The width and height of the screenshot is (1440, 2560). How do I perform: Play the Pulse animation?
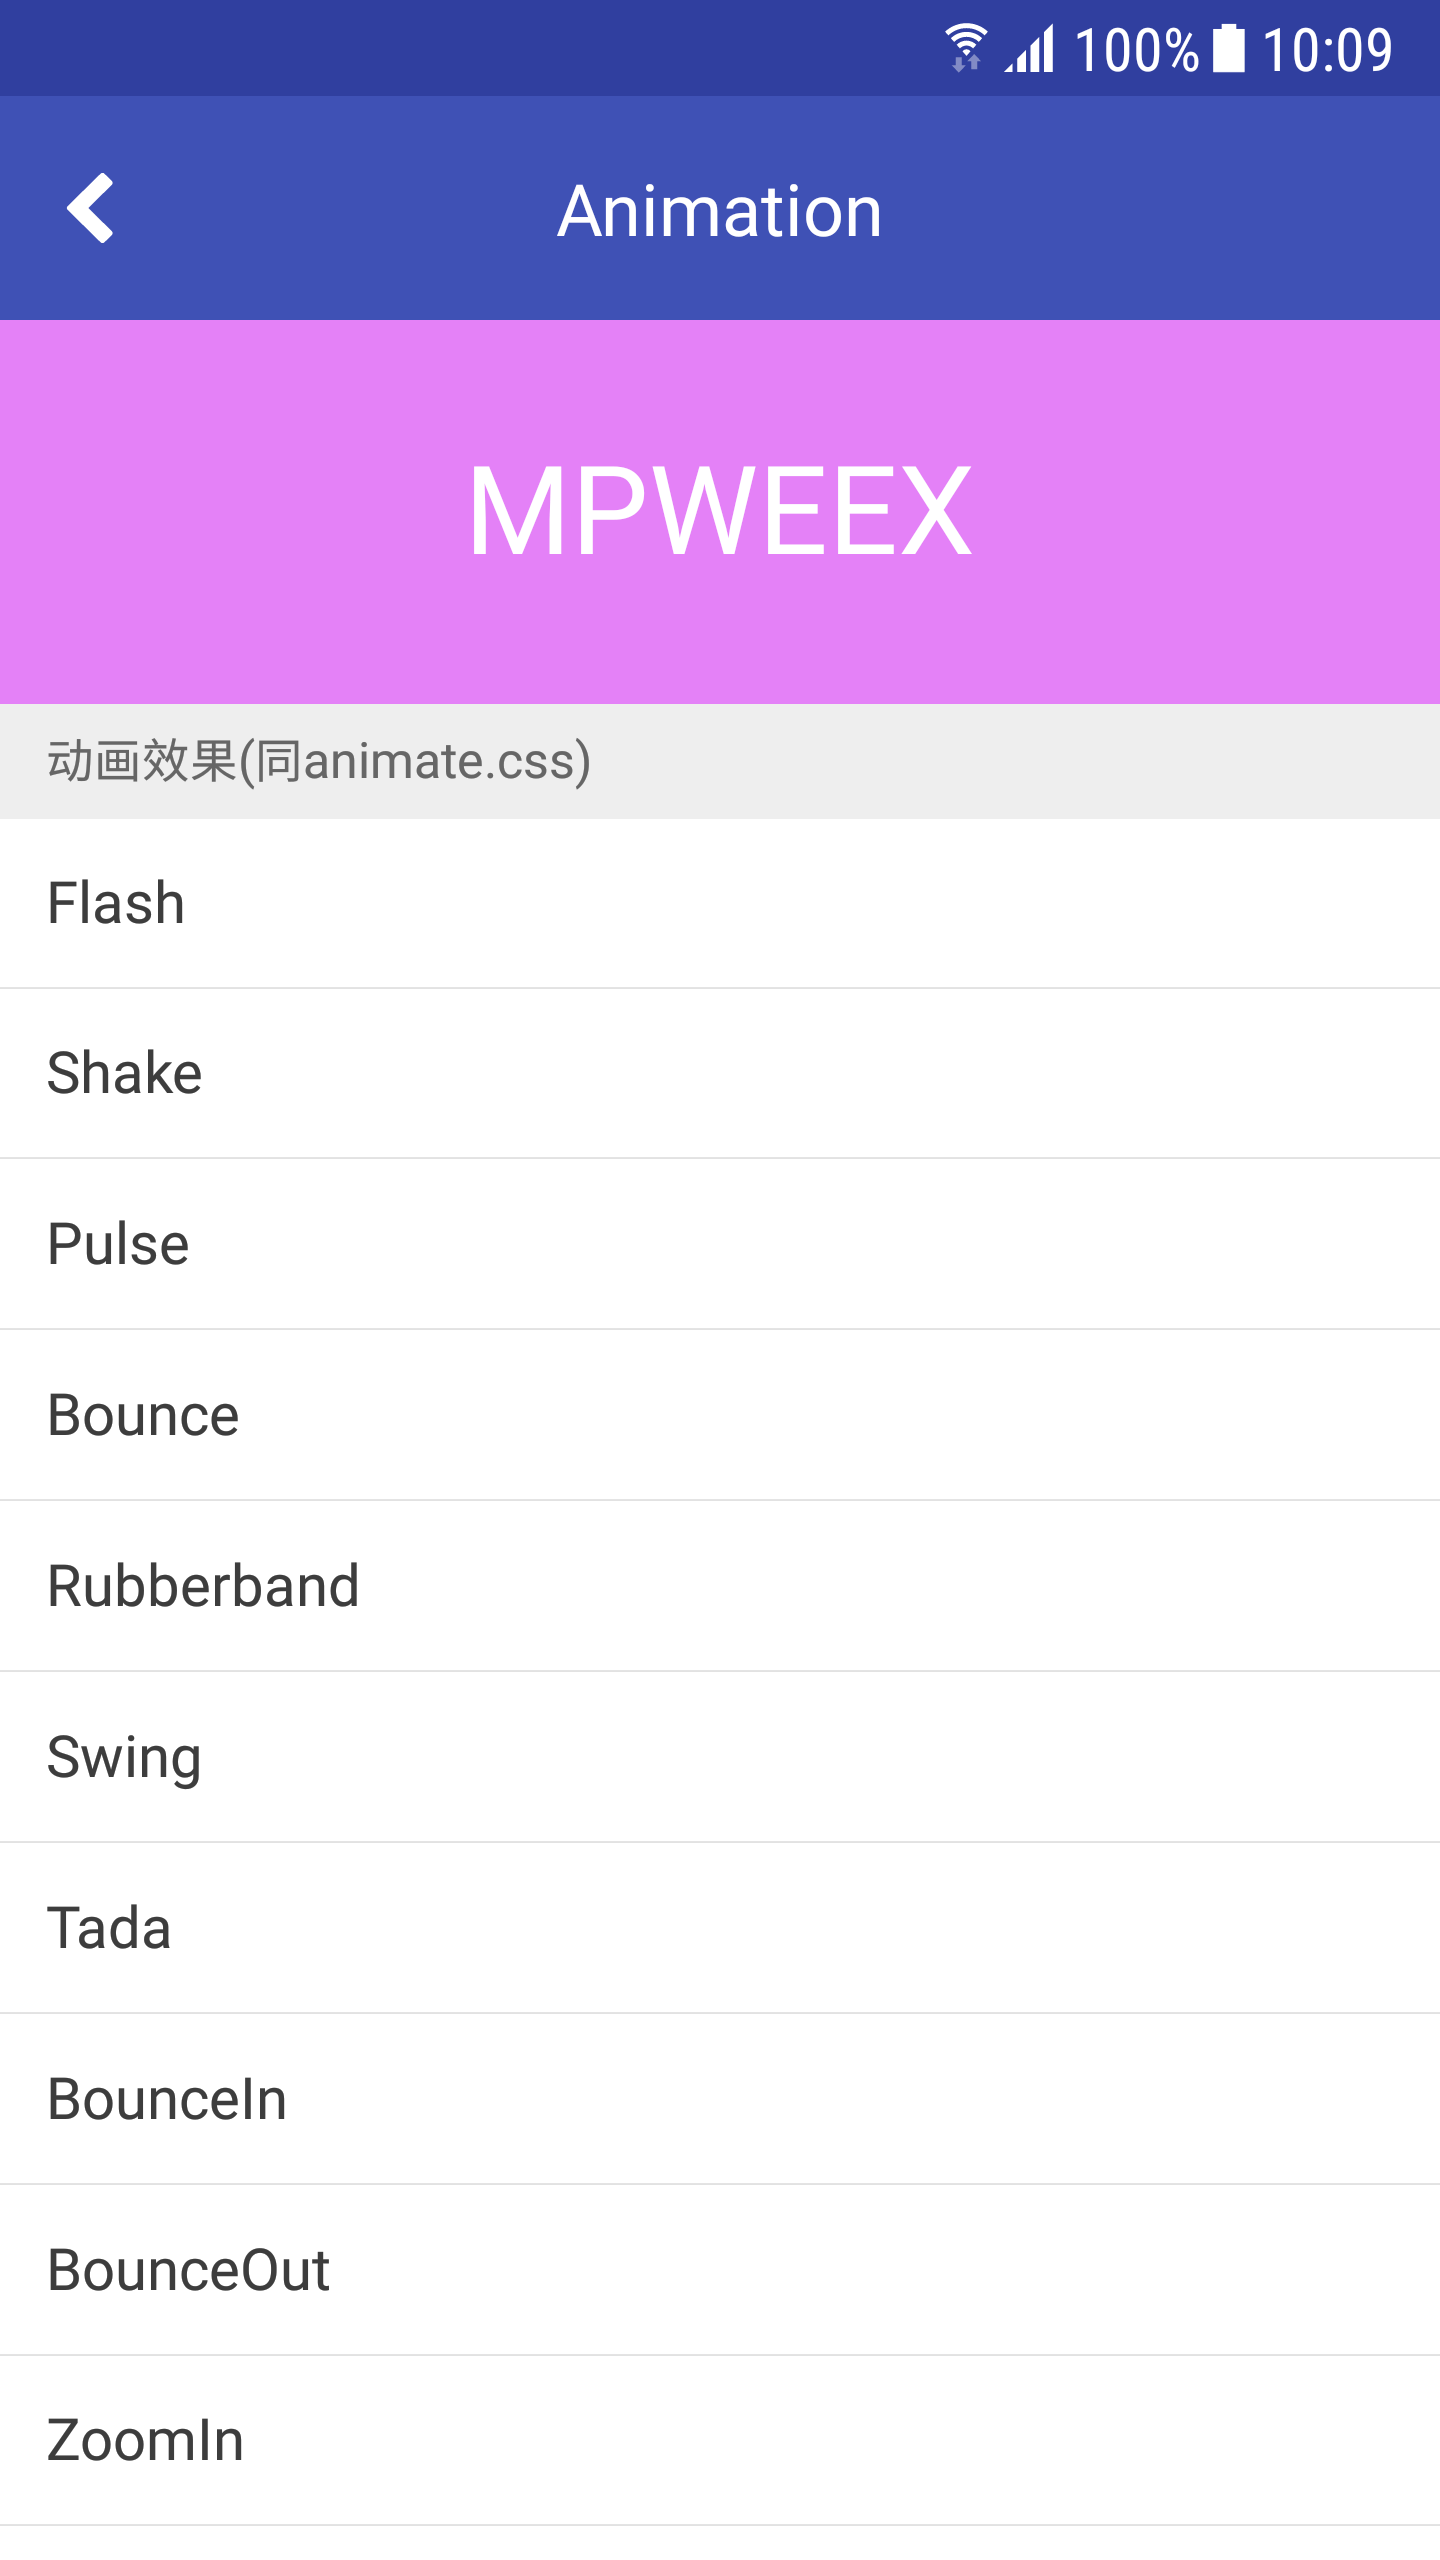tap(720, 1244)
